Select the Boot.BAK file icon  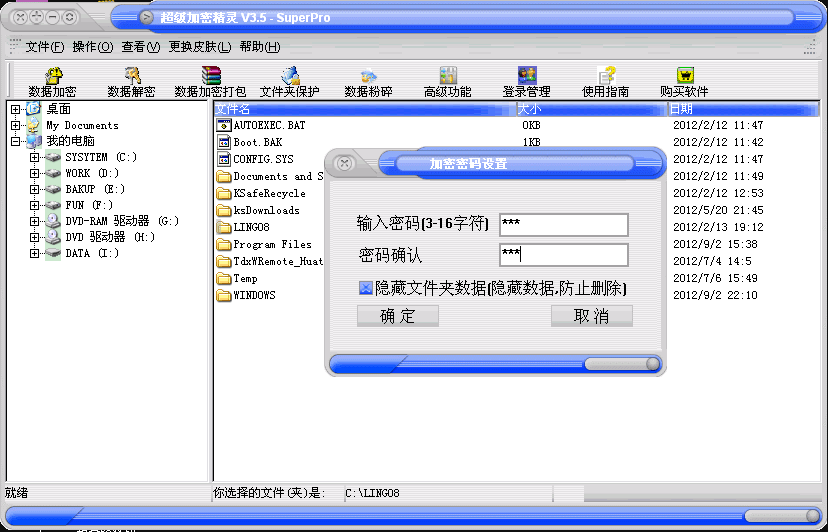click(224, 142)
